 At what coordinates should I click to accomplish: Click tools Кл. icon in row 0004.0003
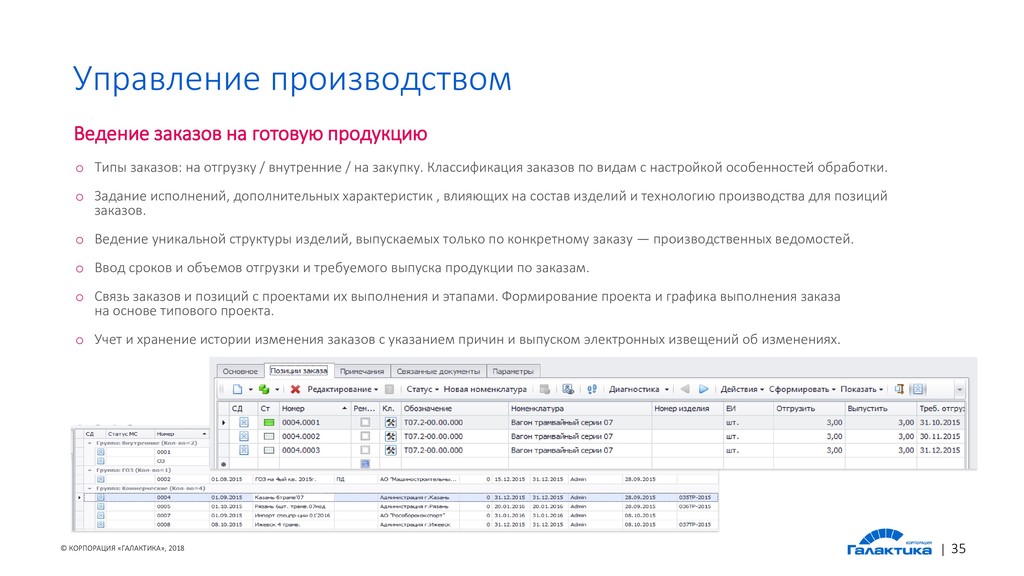tap(391, 450)
